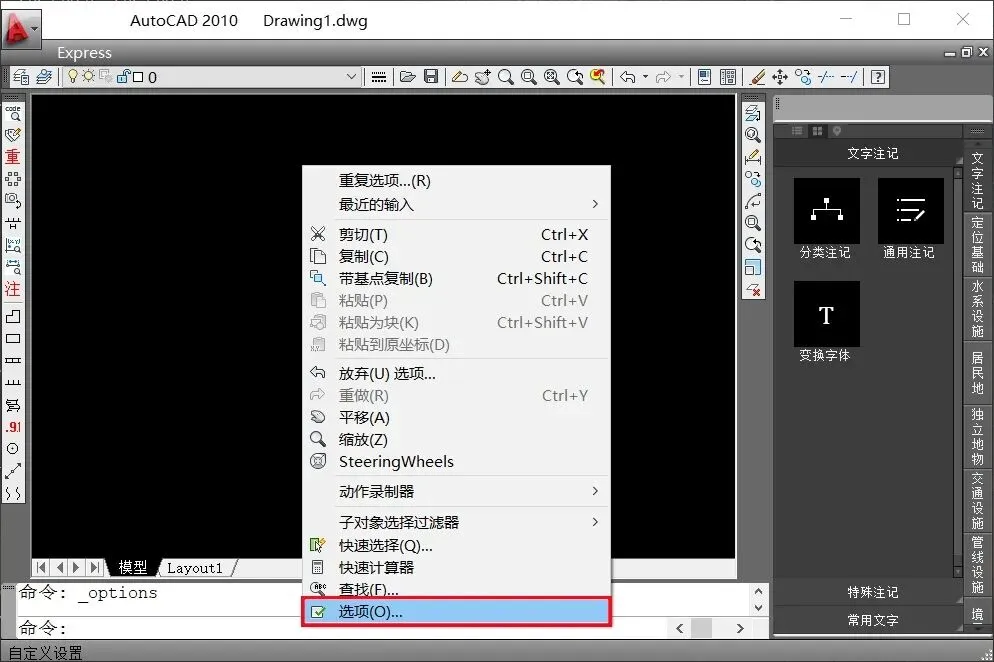Click the top magnifier in vertical toolbar

(753, 135)
